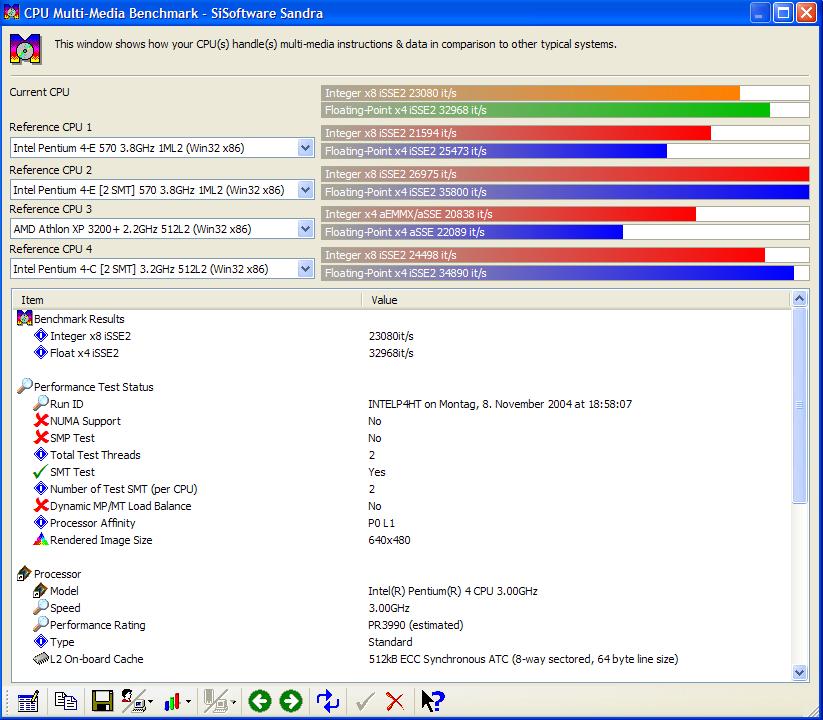This screenshot has height=720, width=823.
Task: Open Reference CPU 4 dropdown
Action: point(305,269)
